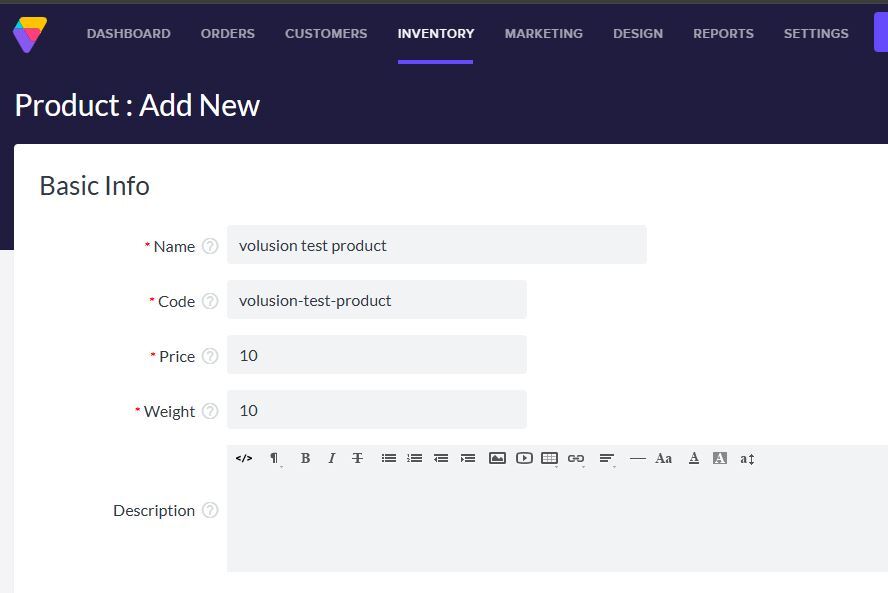This screenshot has height=593, width=888.
Task: Click the Price input field
Action: click(376, 355)
